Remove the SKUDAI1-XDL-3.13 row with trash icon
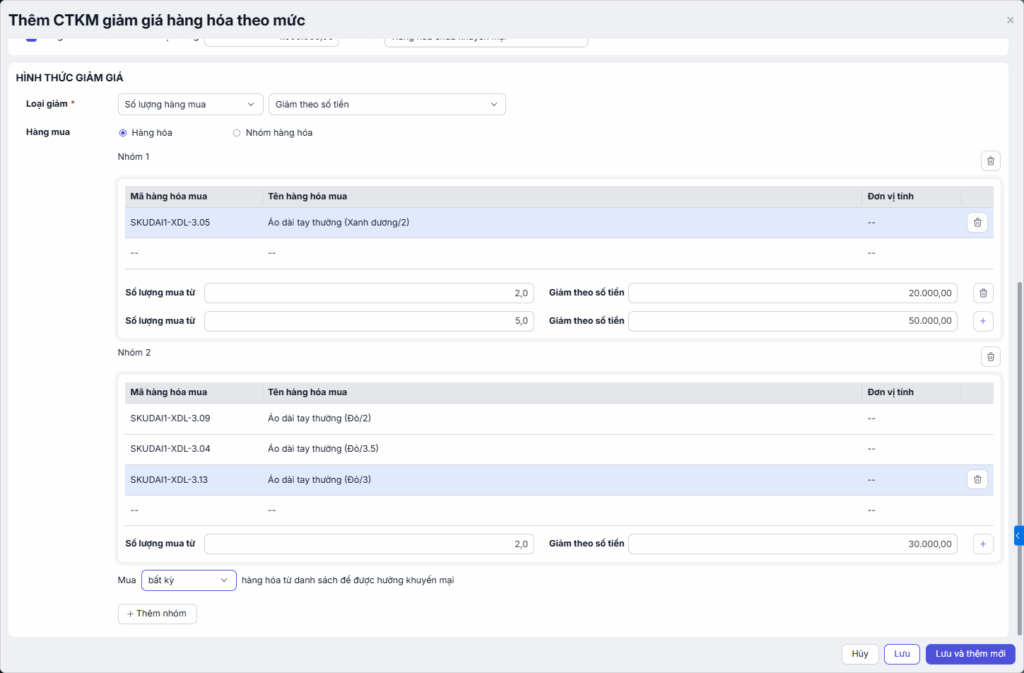Viewport: 1024px width, 673px height. (977, 480)
